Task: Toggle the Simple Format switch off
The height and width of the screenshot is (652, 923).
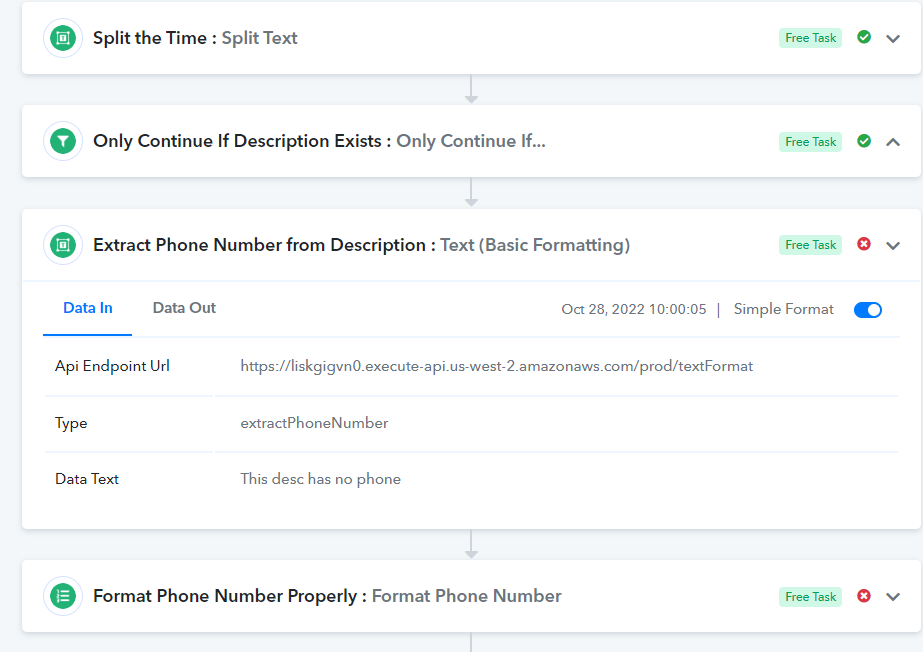Action: (x=868, y=310)
